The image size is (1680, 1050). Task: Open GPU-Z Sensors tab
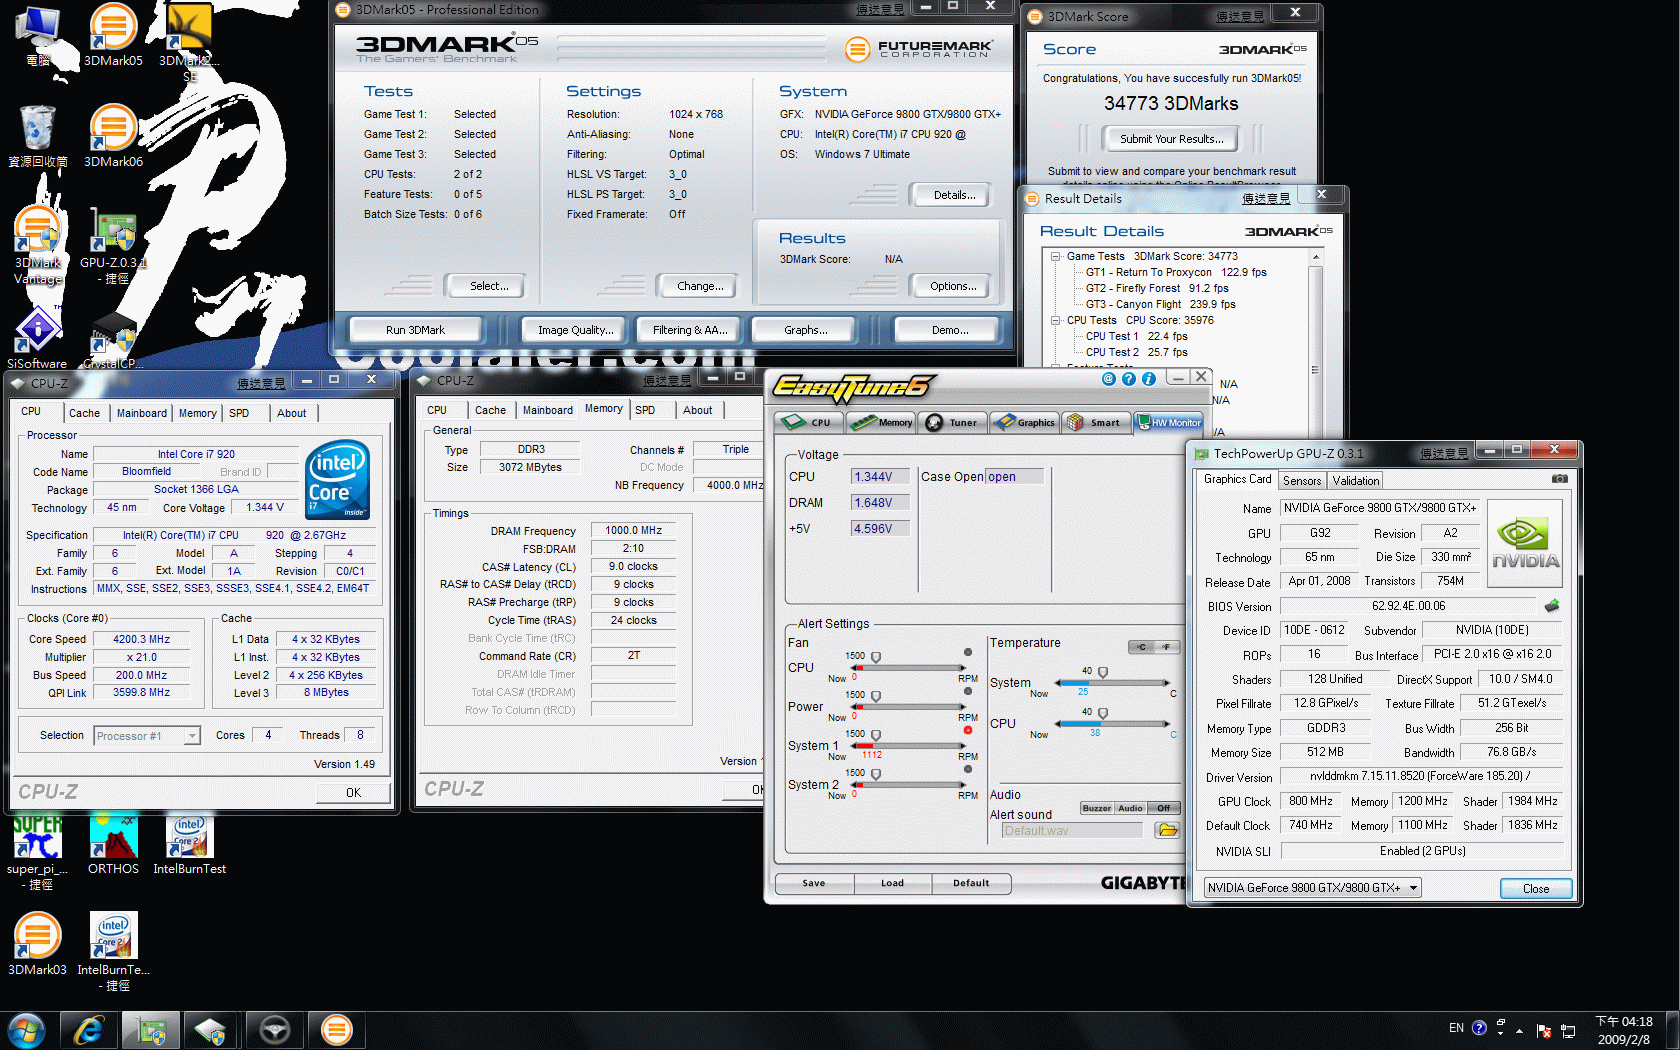click(x=1302, y=480)
